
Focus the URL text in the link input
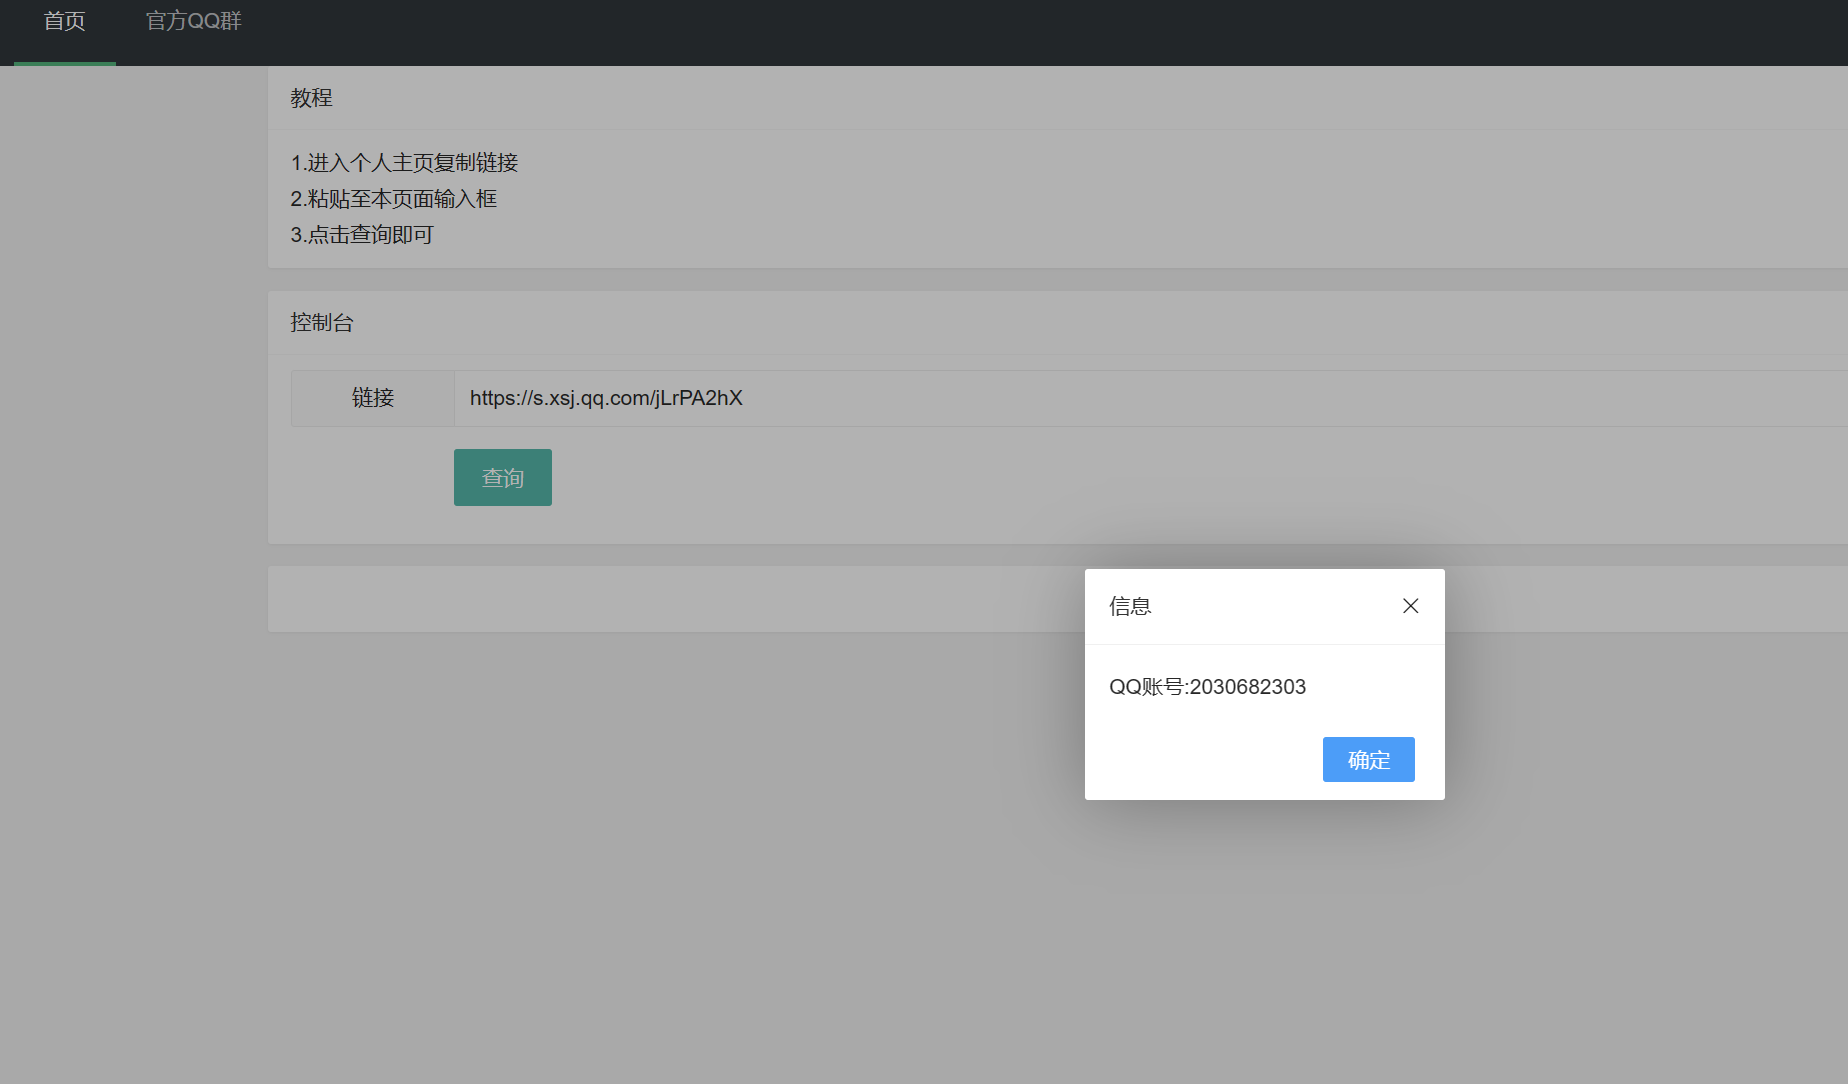[x=606, y=398]
